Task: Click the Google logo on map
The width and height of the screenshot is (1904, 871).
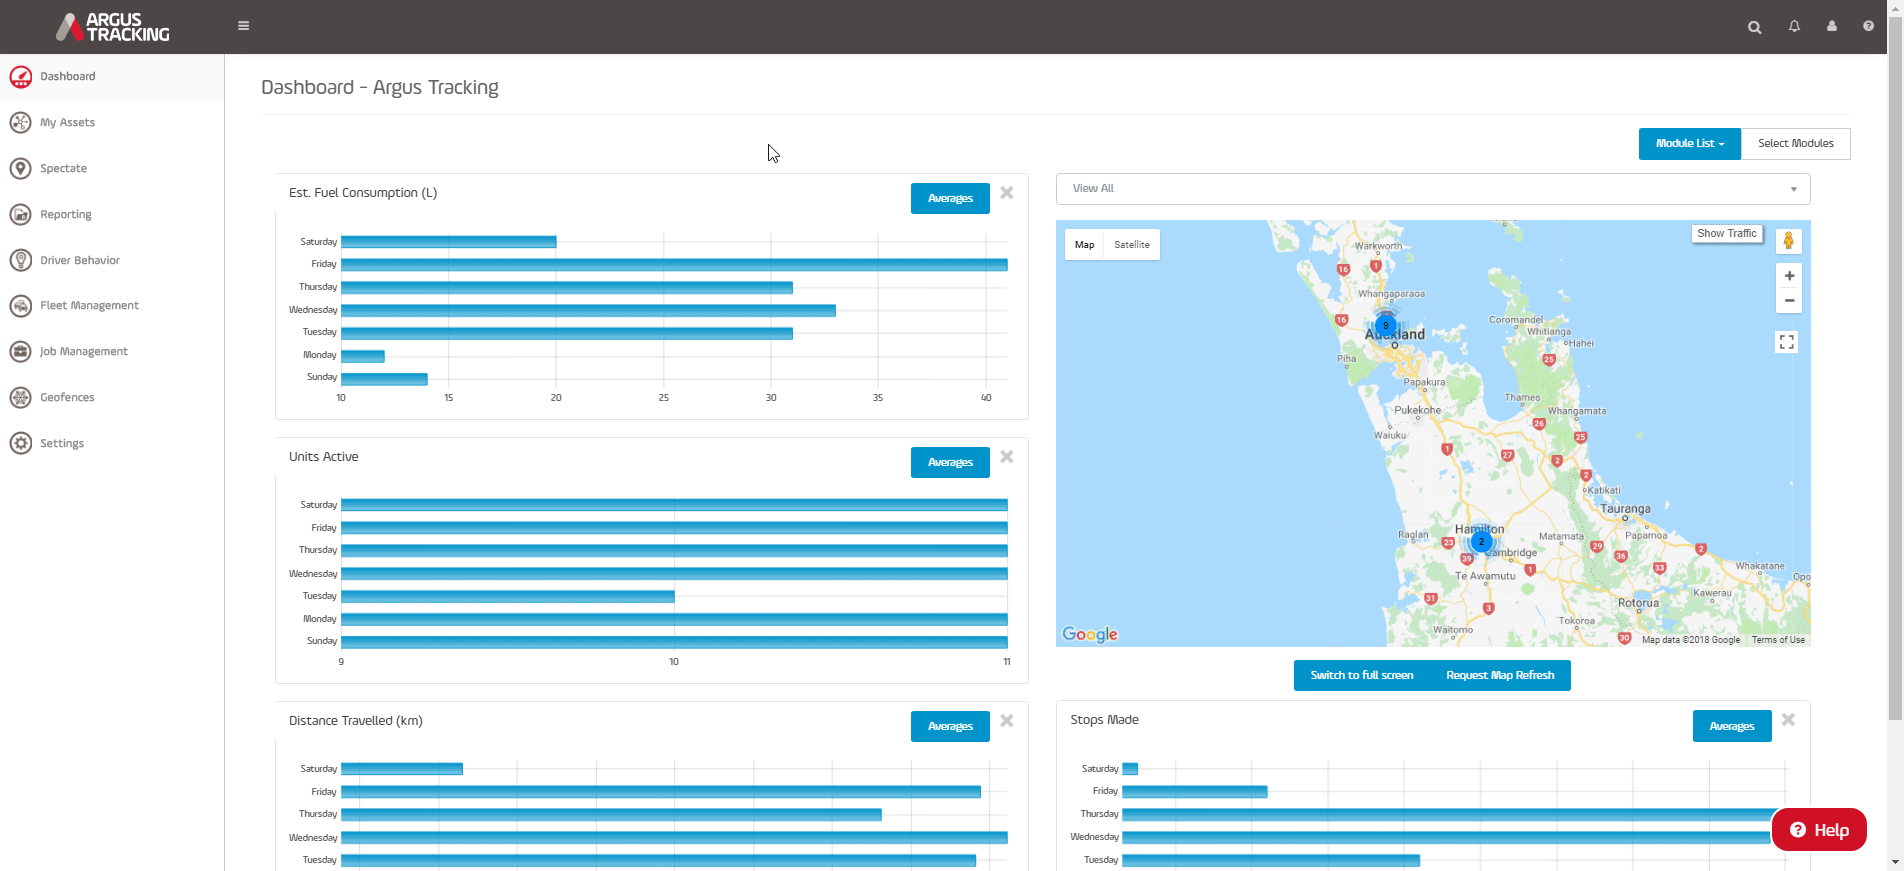Action: 1090,634
